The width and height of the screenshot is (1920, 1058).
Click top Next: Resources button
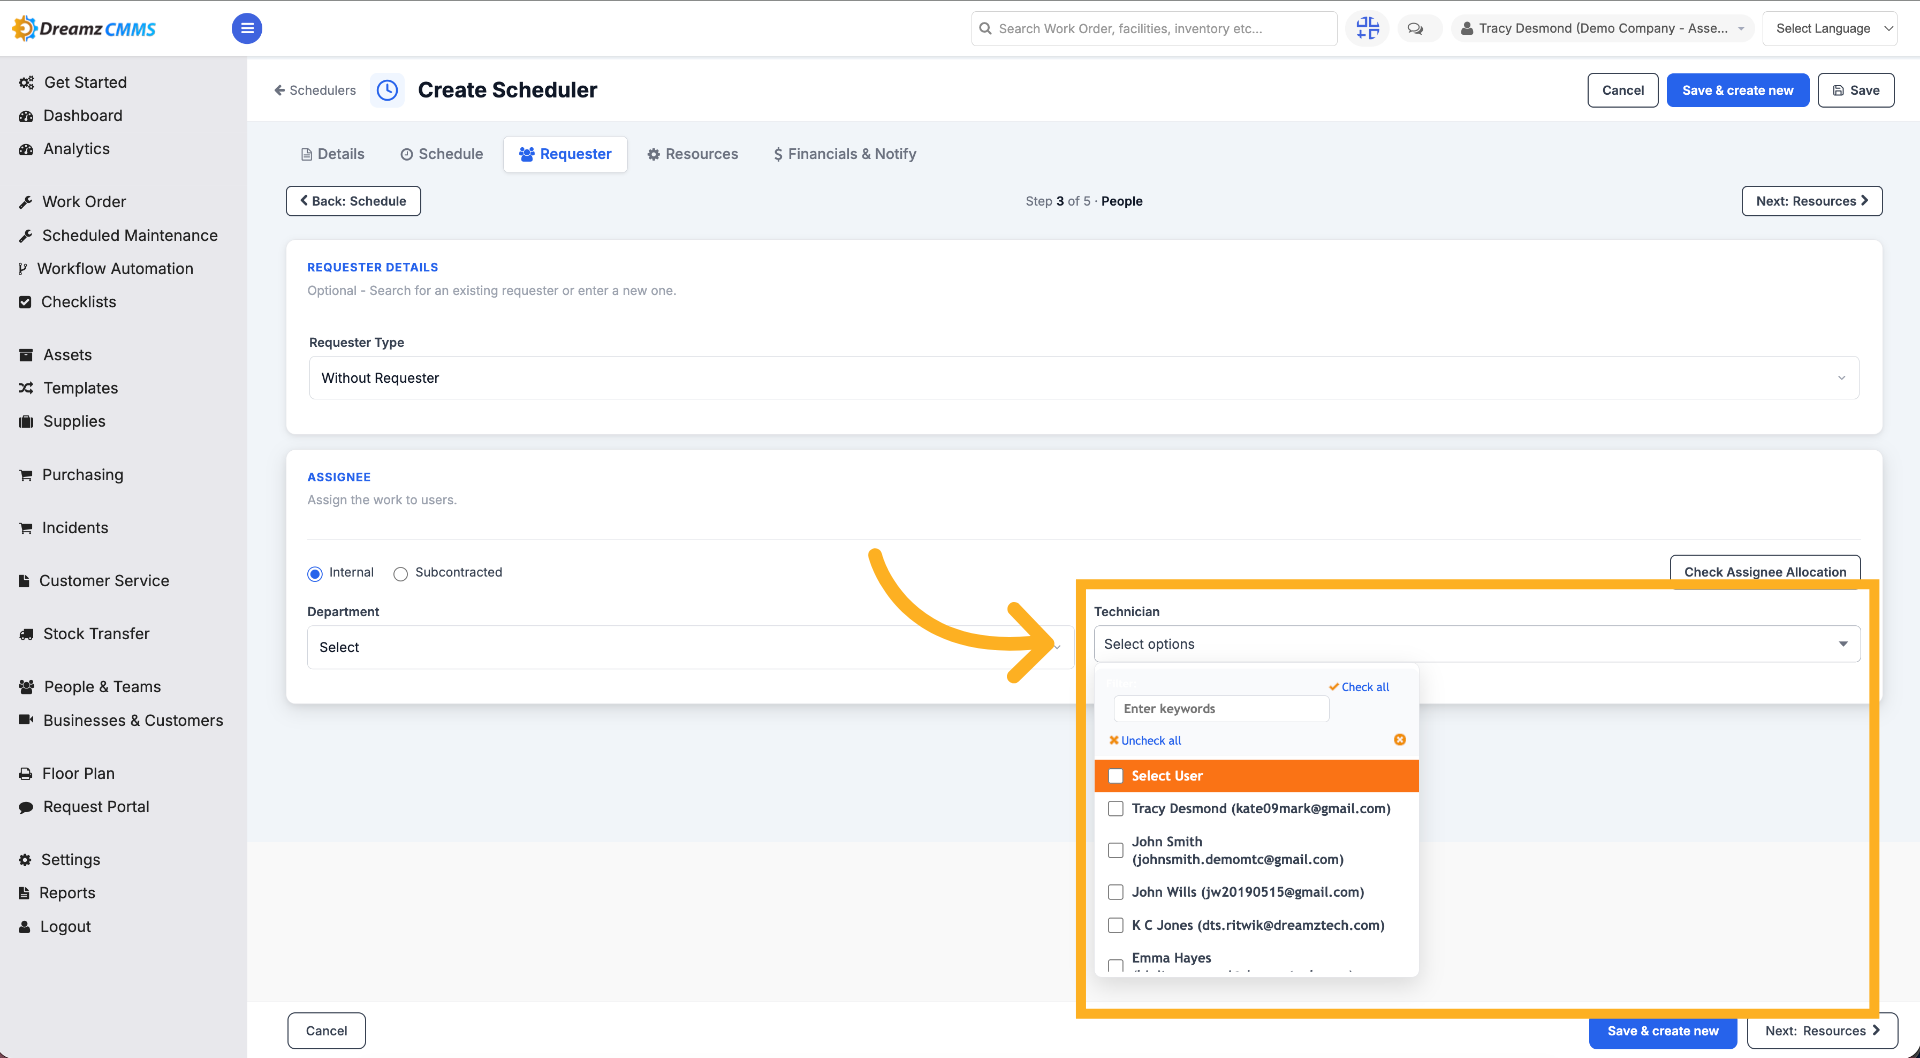(x=1811, y=201)
